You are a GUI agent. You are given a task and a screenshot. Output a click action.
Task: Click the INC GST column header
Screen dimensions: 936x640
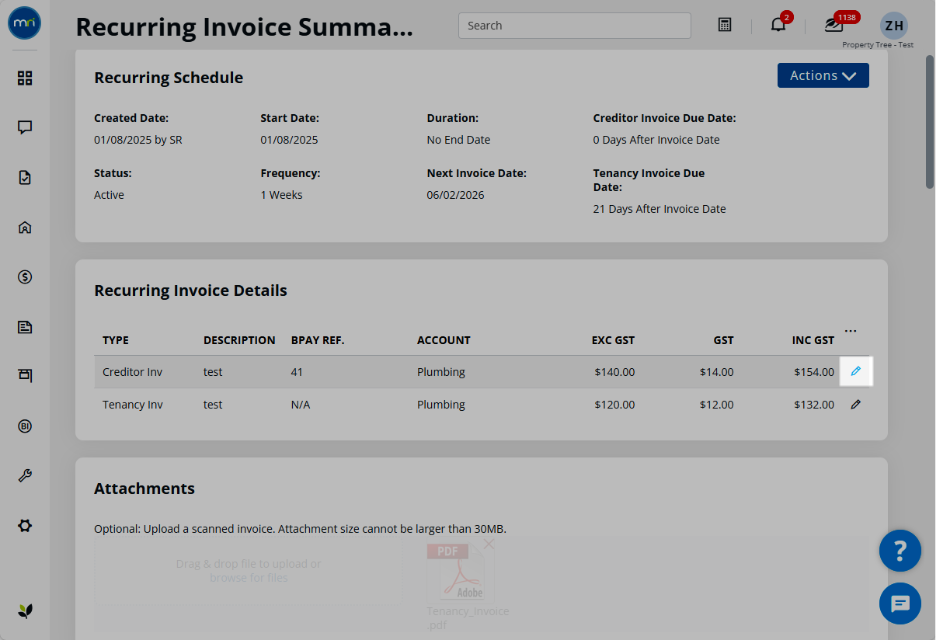813,340
